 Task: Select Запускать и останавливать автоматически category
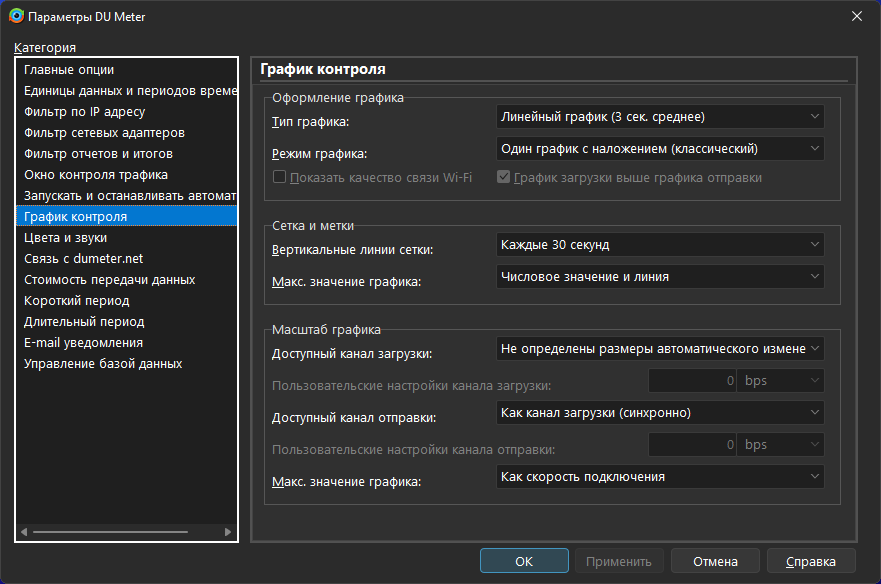click(126, 196)
